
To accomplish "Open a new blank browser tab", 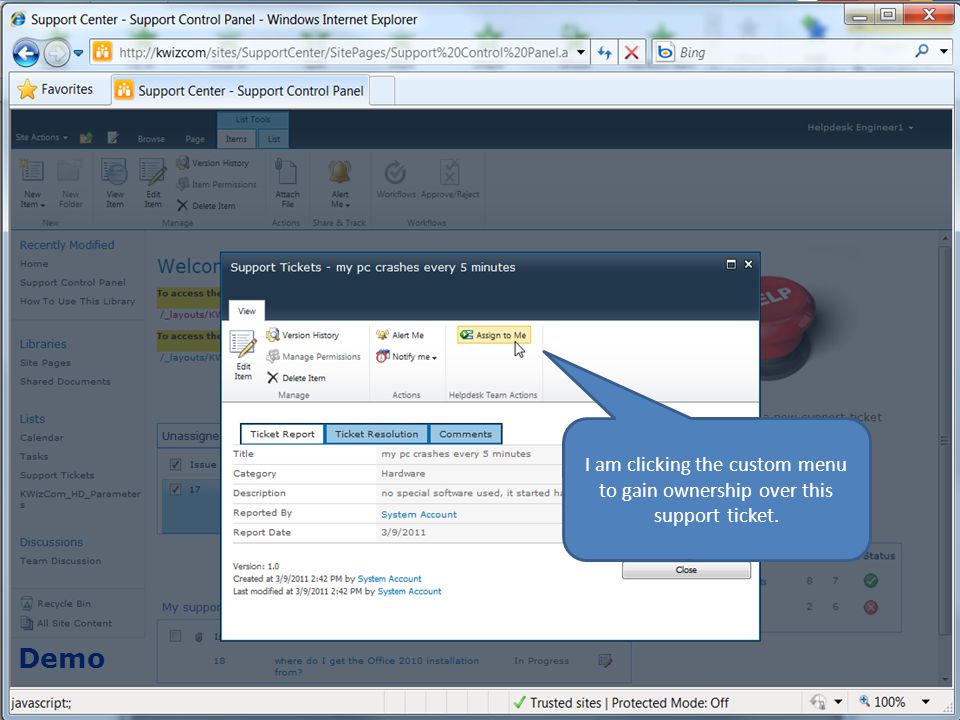I will tap(382, 91).
